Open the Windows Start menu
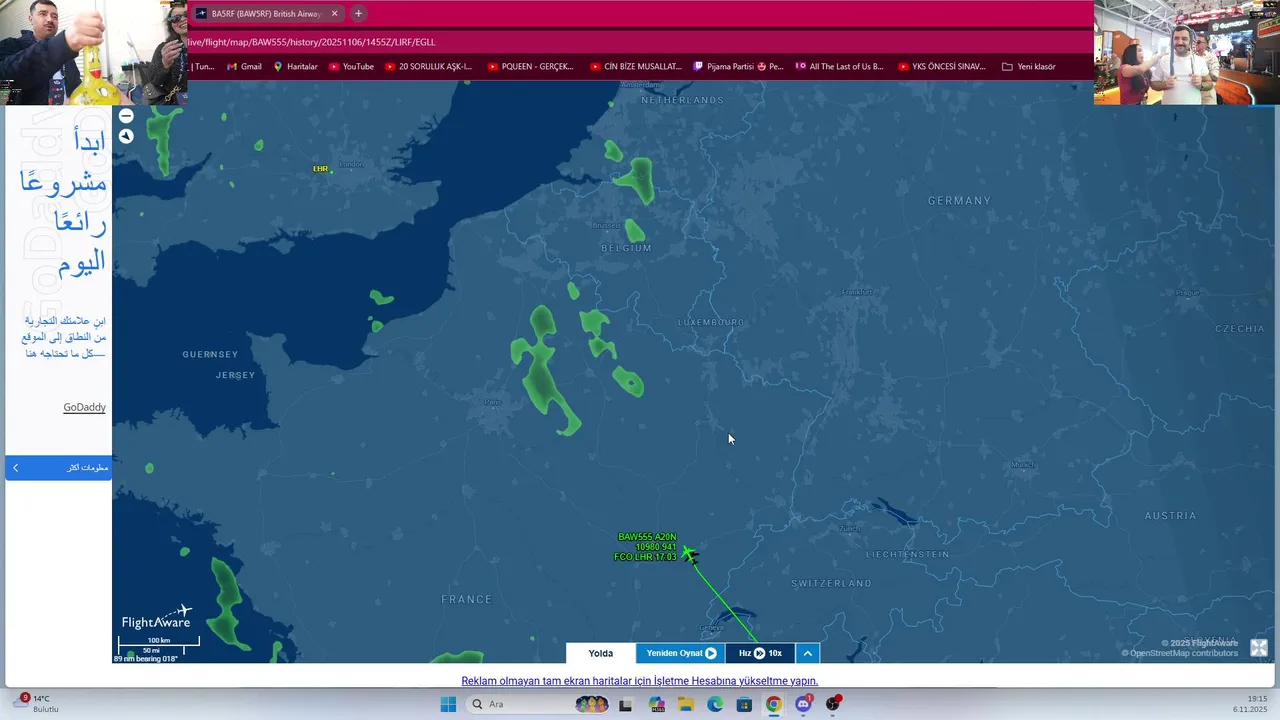 tap(448, 704)
